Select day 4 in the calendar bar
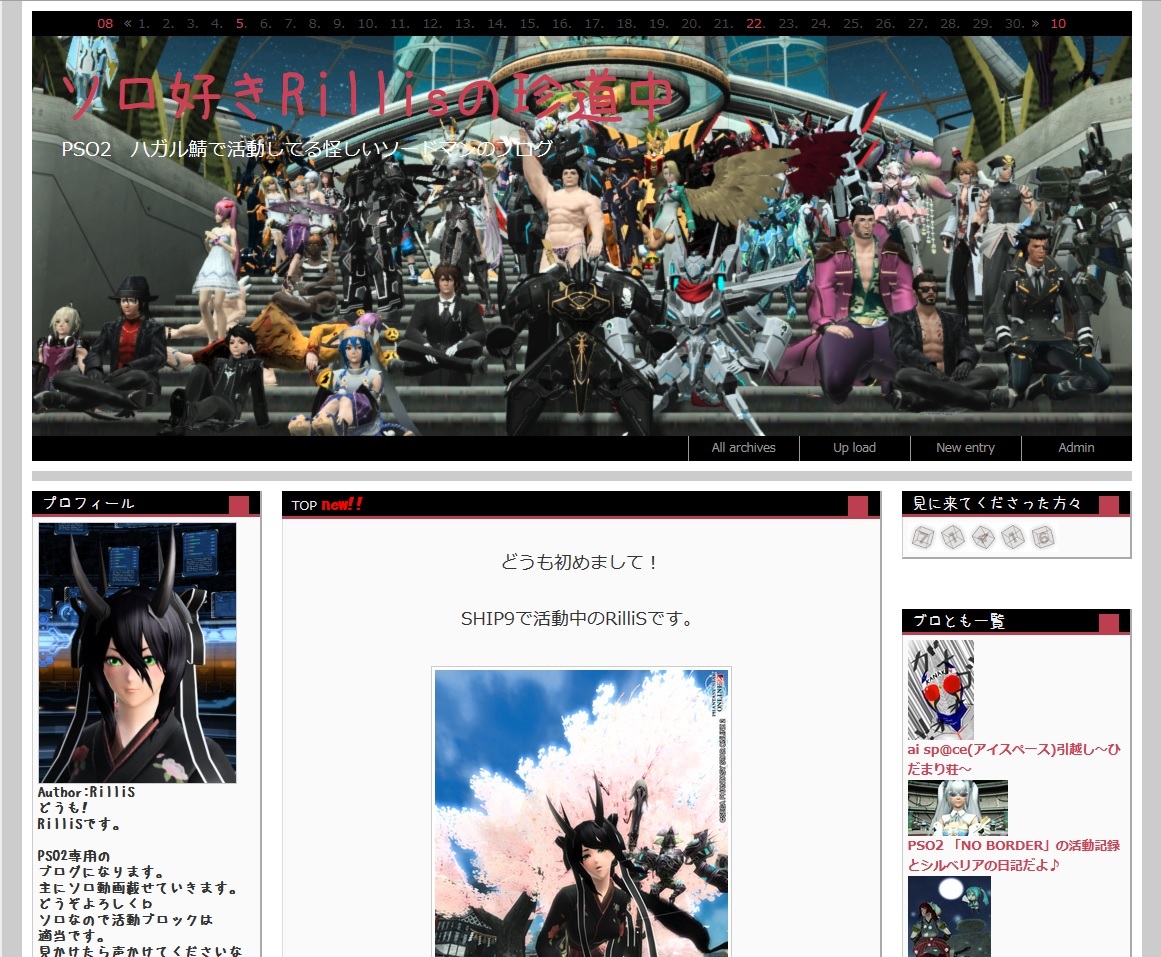This screenshot has height=957, width=1161. (216, 24)
